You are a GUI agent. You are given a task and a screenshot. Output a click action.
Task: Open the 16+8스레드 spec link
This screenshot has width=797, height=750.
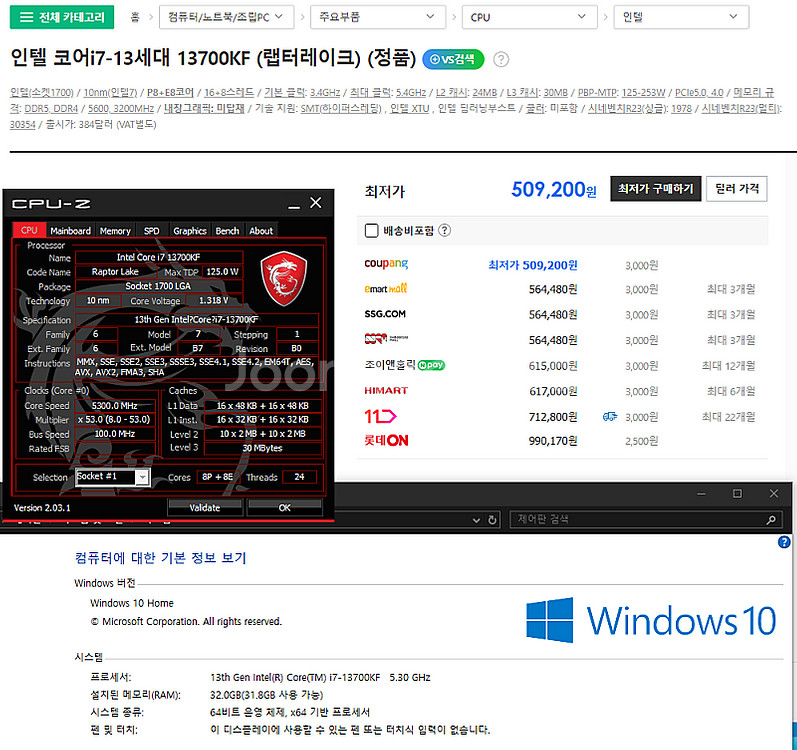229,92
